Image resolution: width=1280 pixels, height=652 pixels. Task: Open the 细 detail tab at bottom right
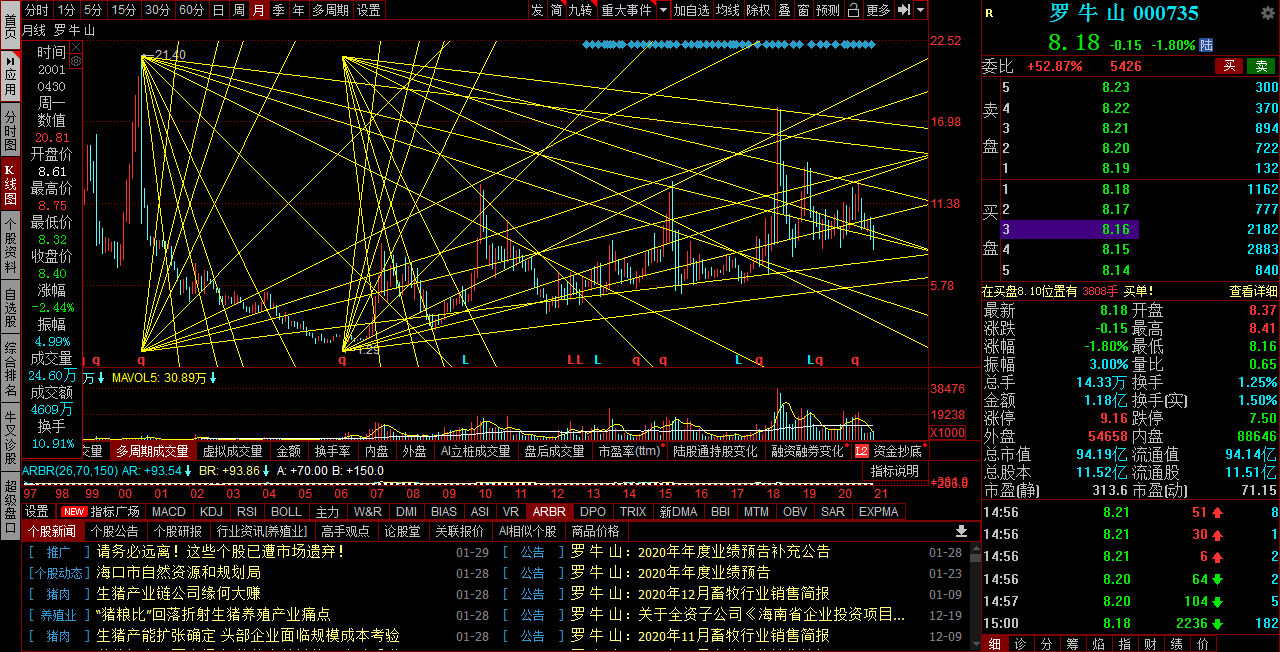994,644
